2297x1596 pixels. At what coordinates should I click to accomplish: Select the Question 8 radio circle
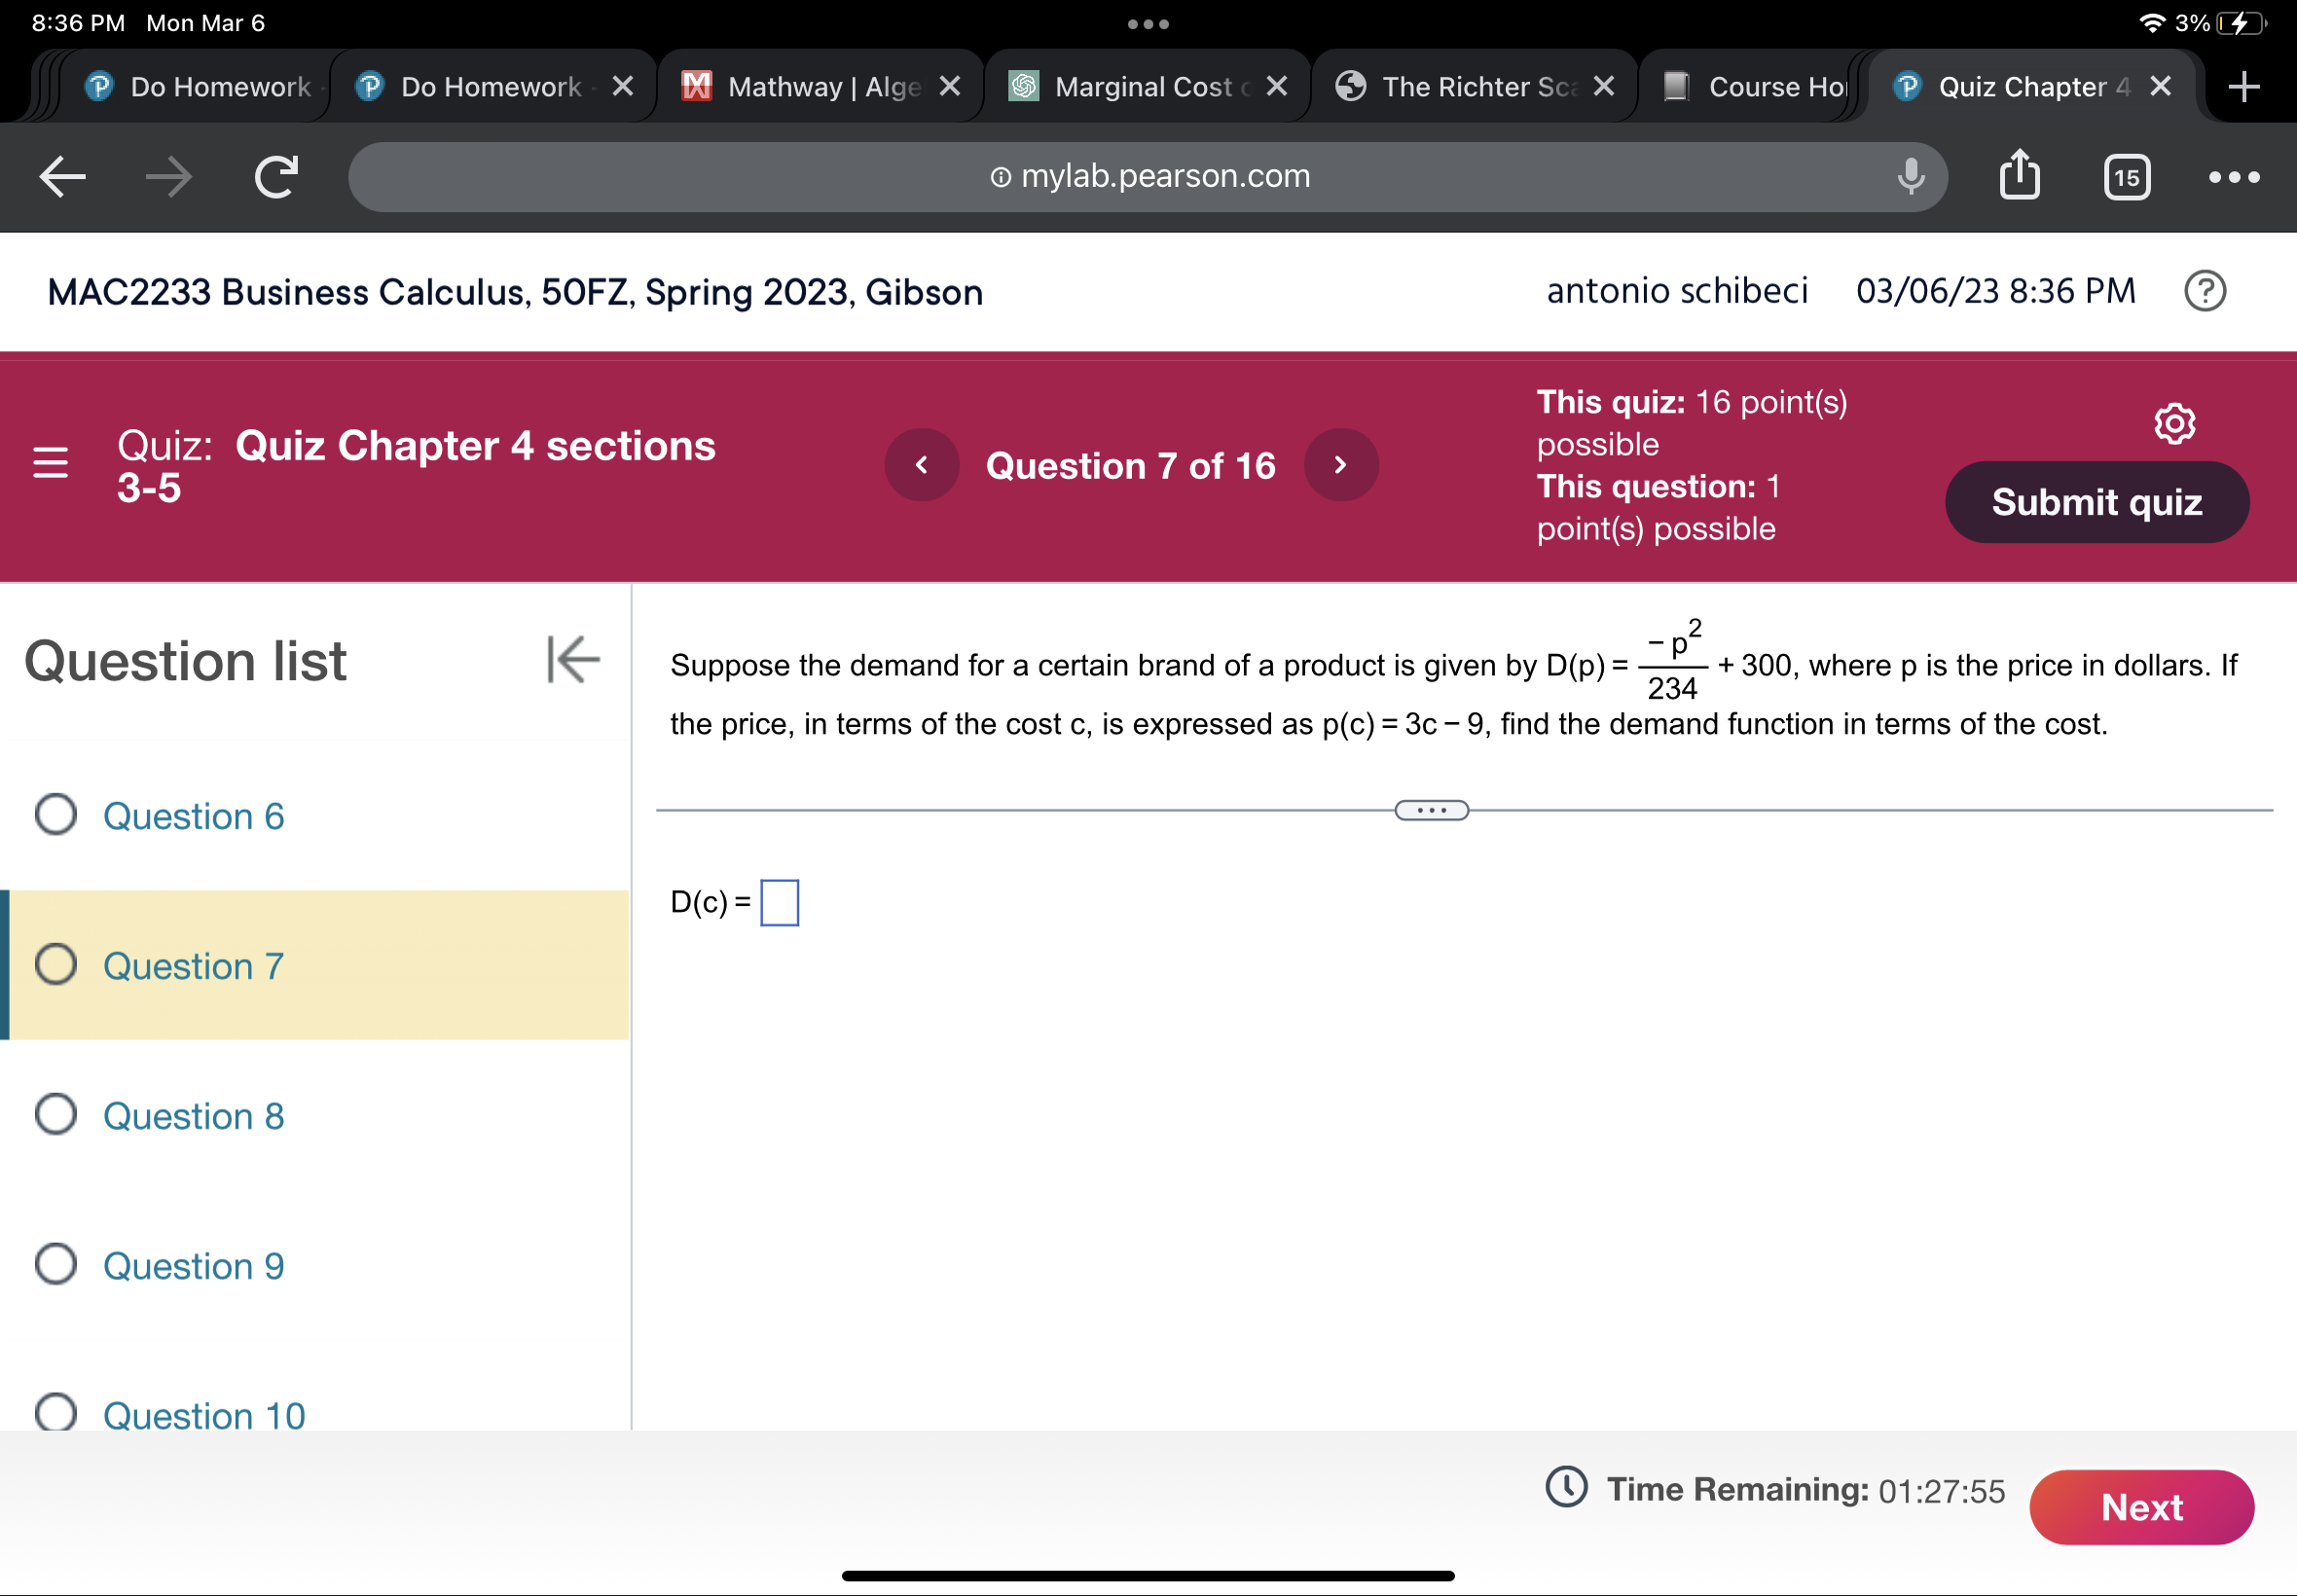[56, 1114]
